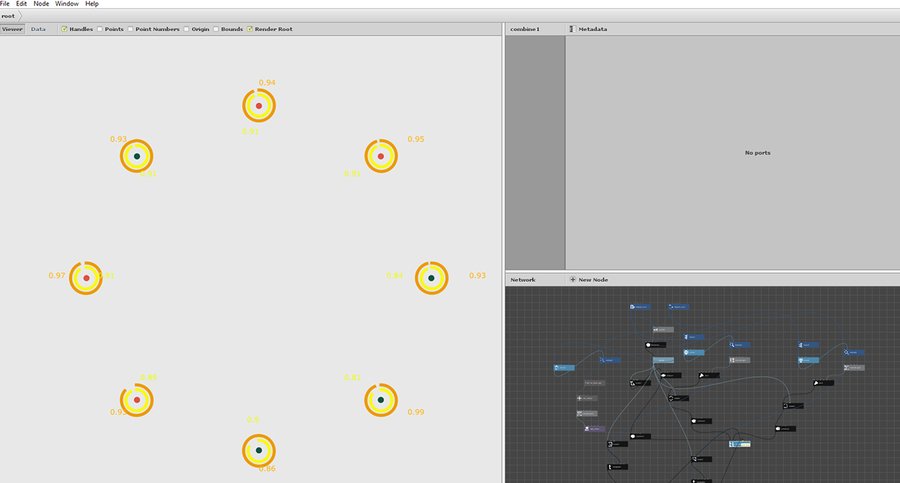Open the Window menu
Image resolution: width=900 pixels, height=483 pixels.
(67, 3)
